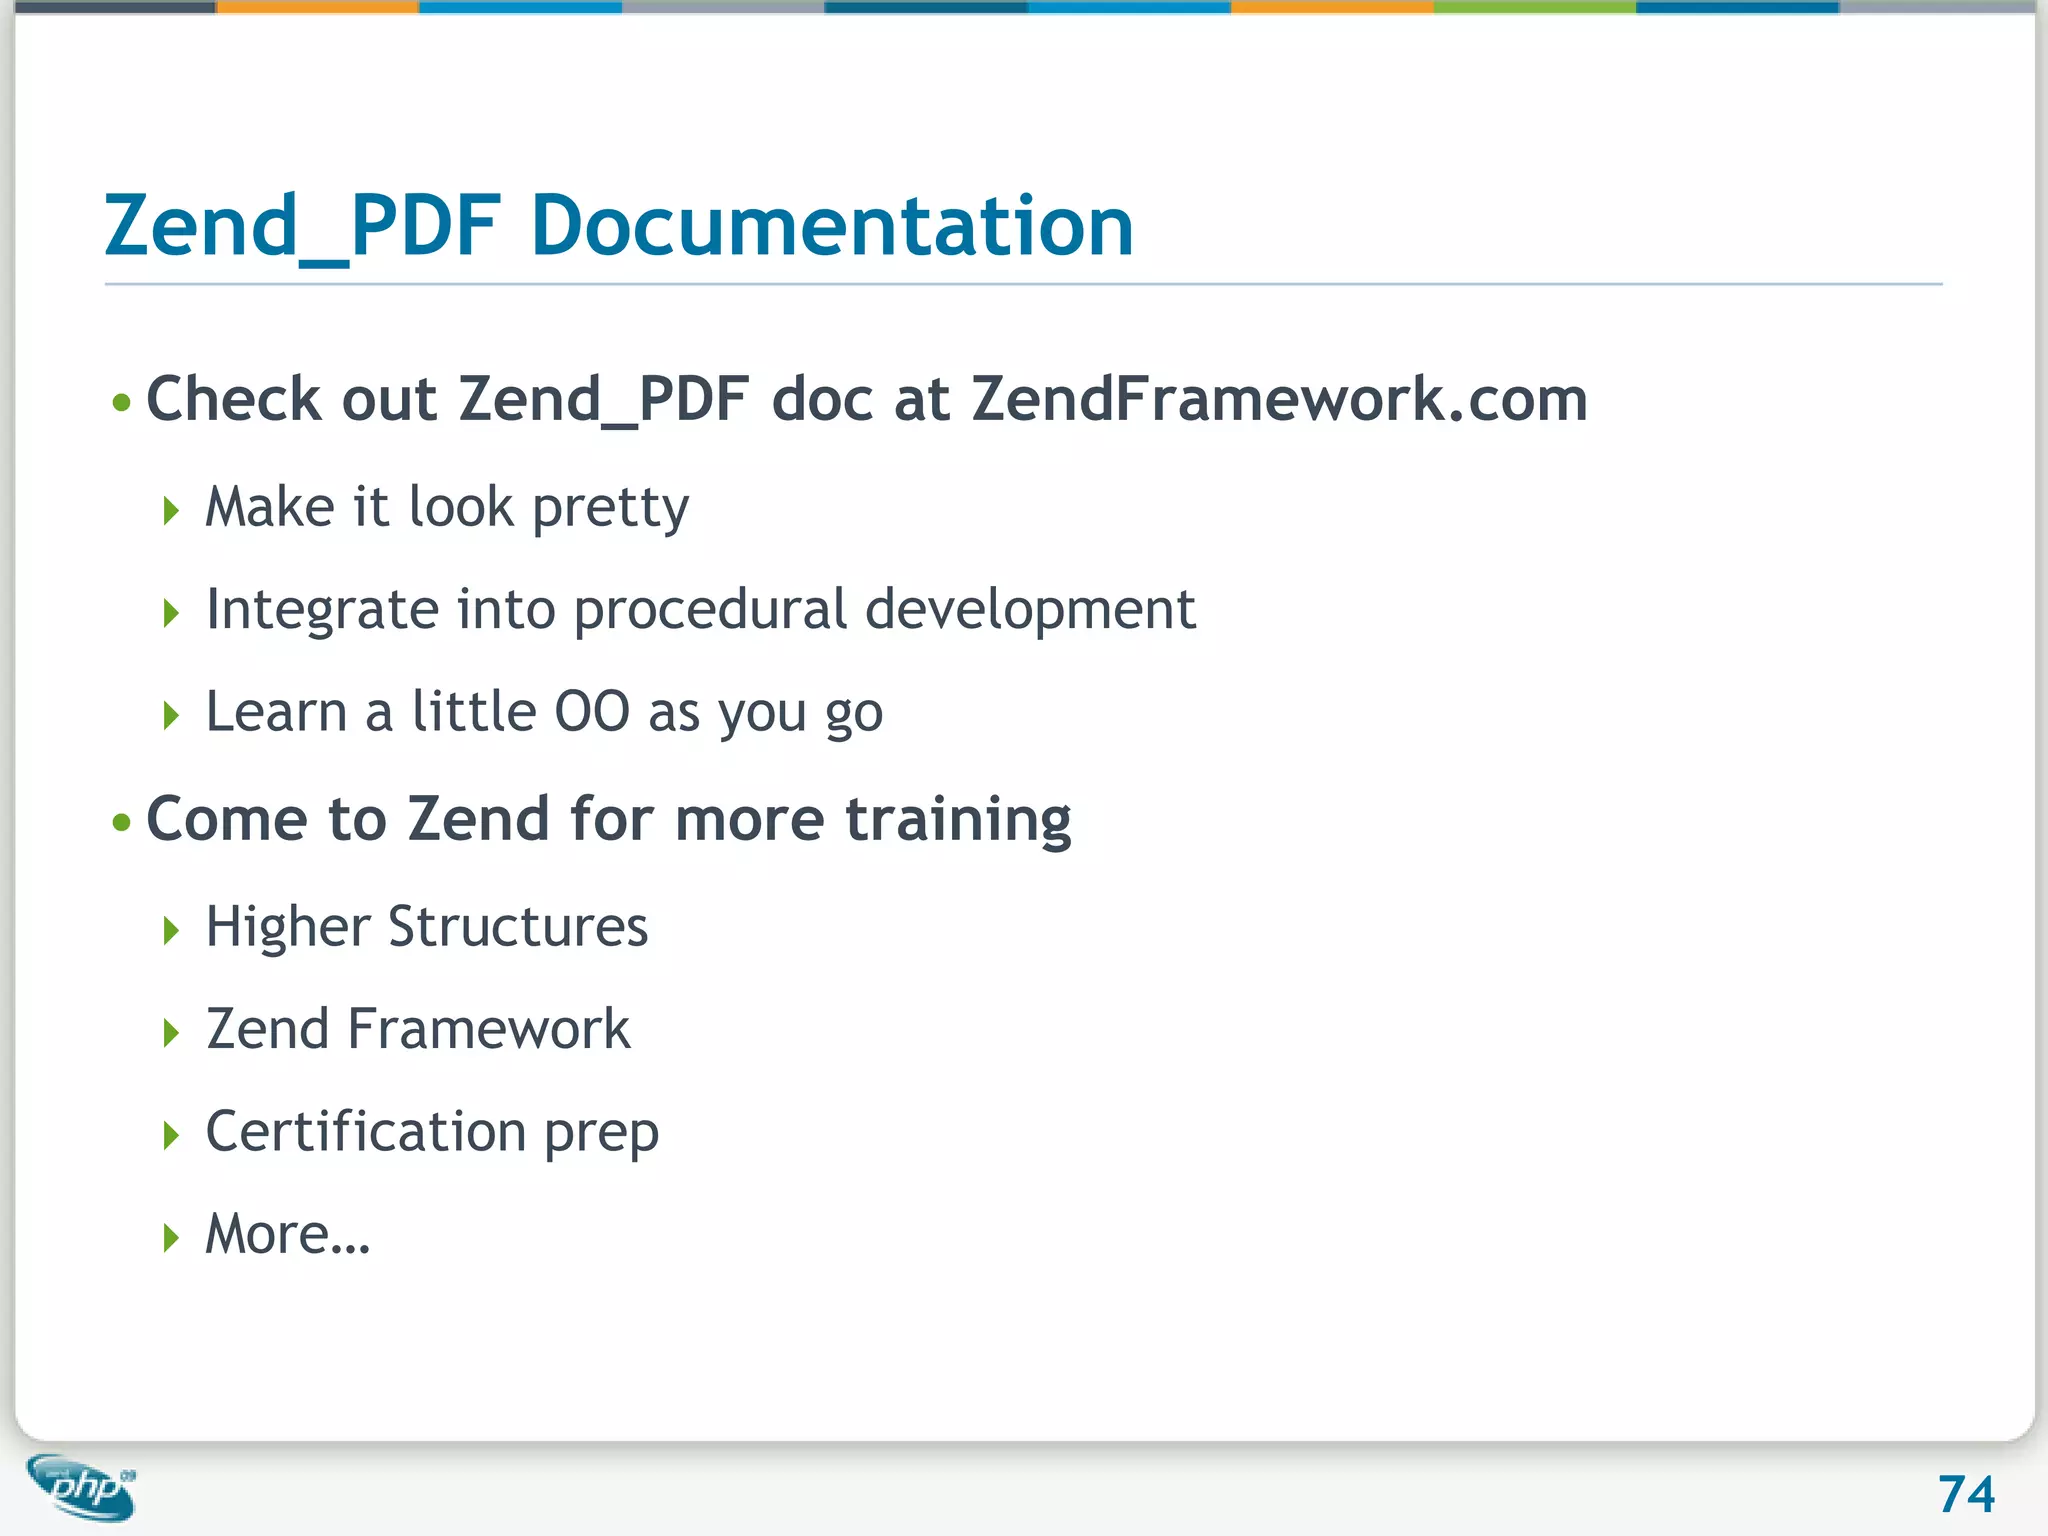Click the 'Zend Framework' sub-bullet
The height and width of the screenshot is (1536, 2048).
coord(418,1029)
